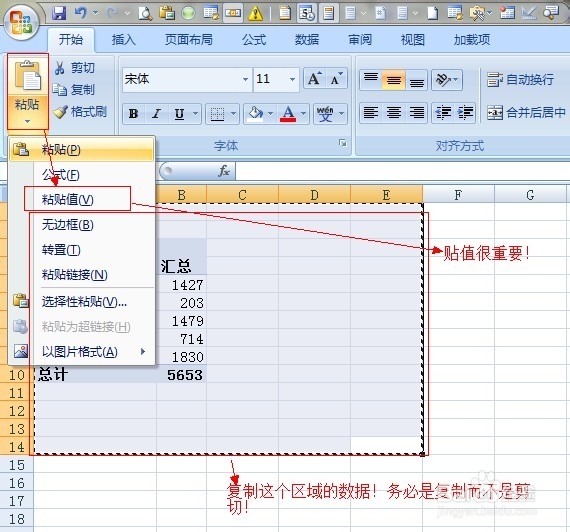
Task: Click the big Paste clipboard icon
Action: [x=28, y=76]
